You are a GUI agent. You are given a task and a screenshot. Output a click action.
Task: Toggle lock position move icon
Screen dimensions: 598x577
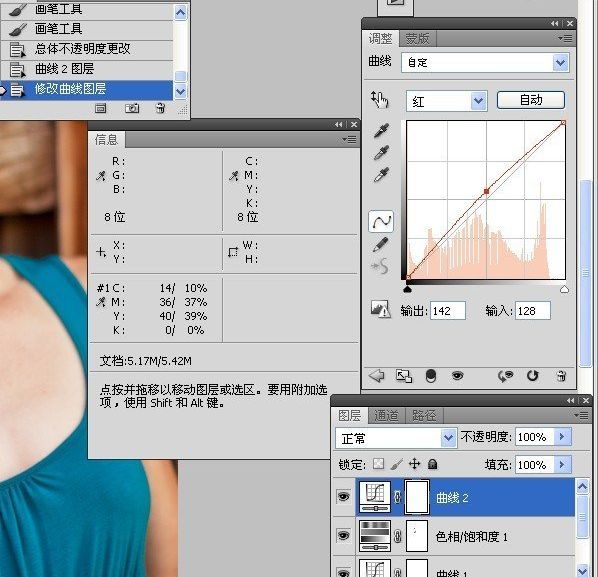coord(415,464)
